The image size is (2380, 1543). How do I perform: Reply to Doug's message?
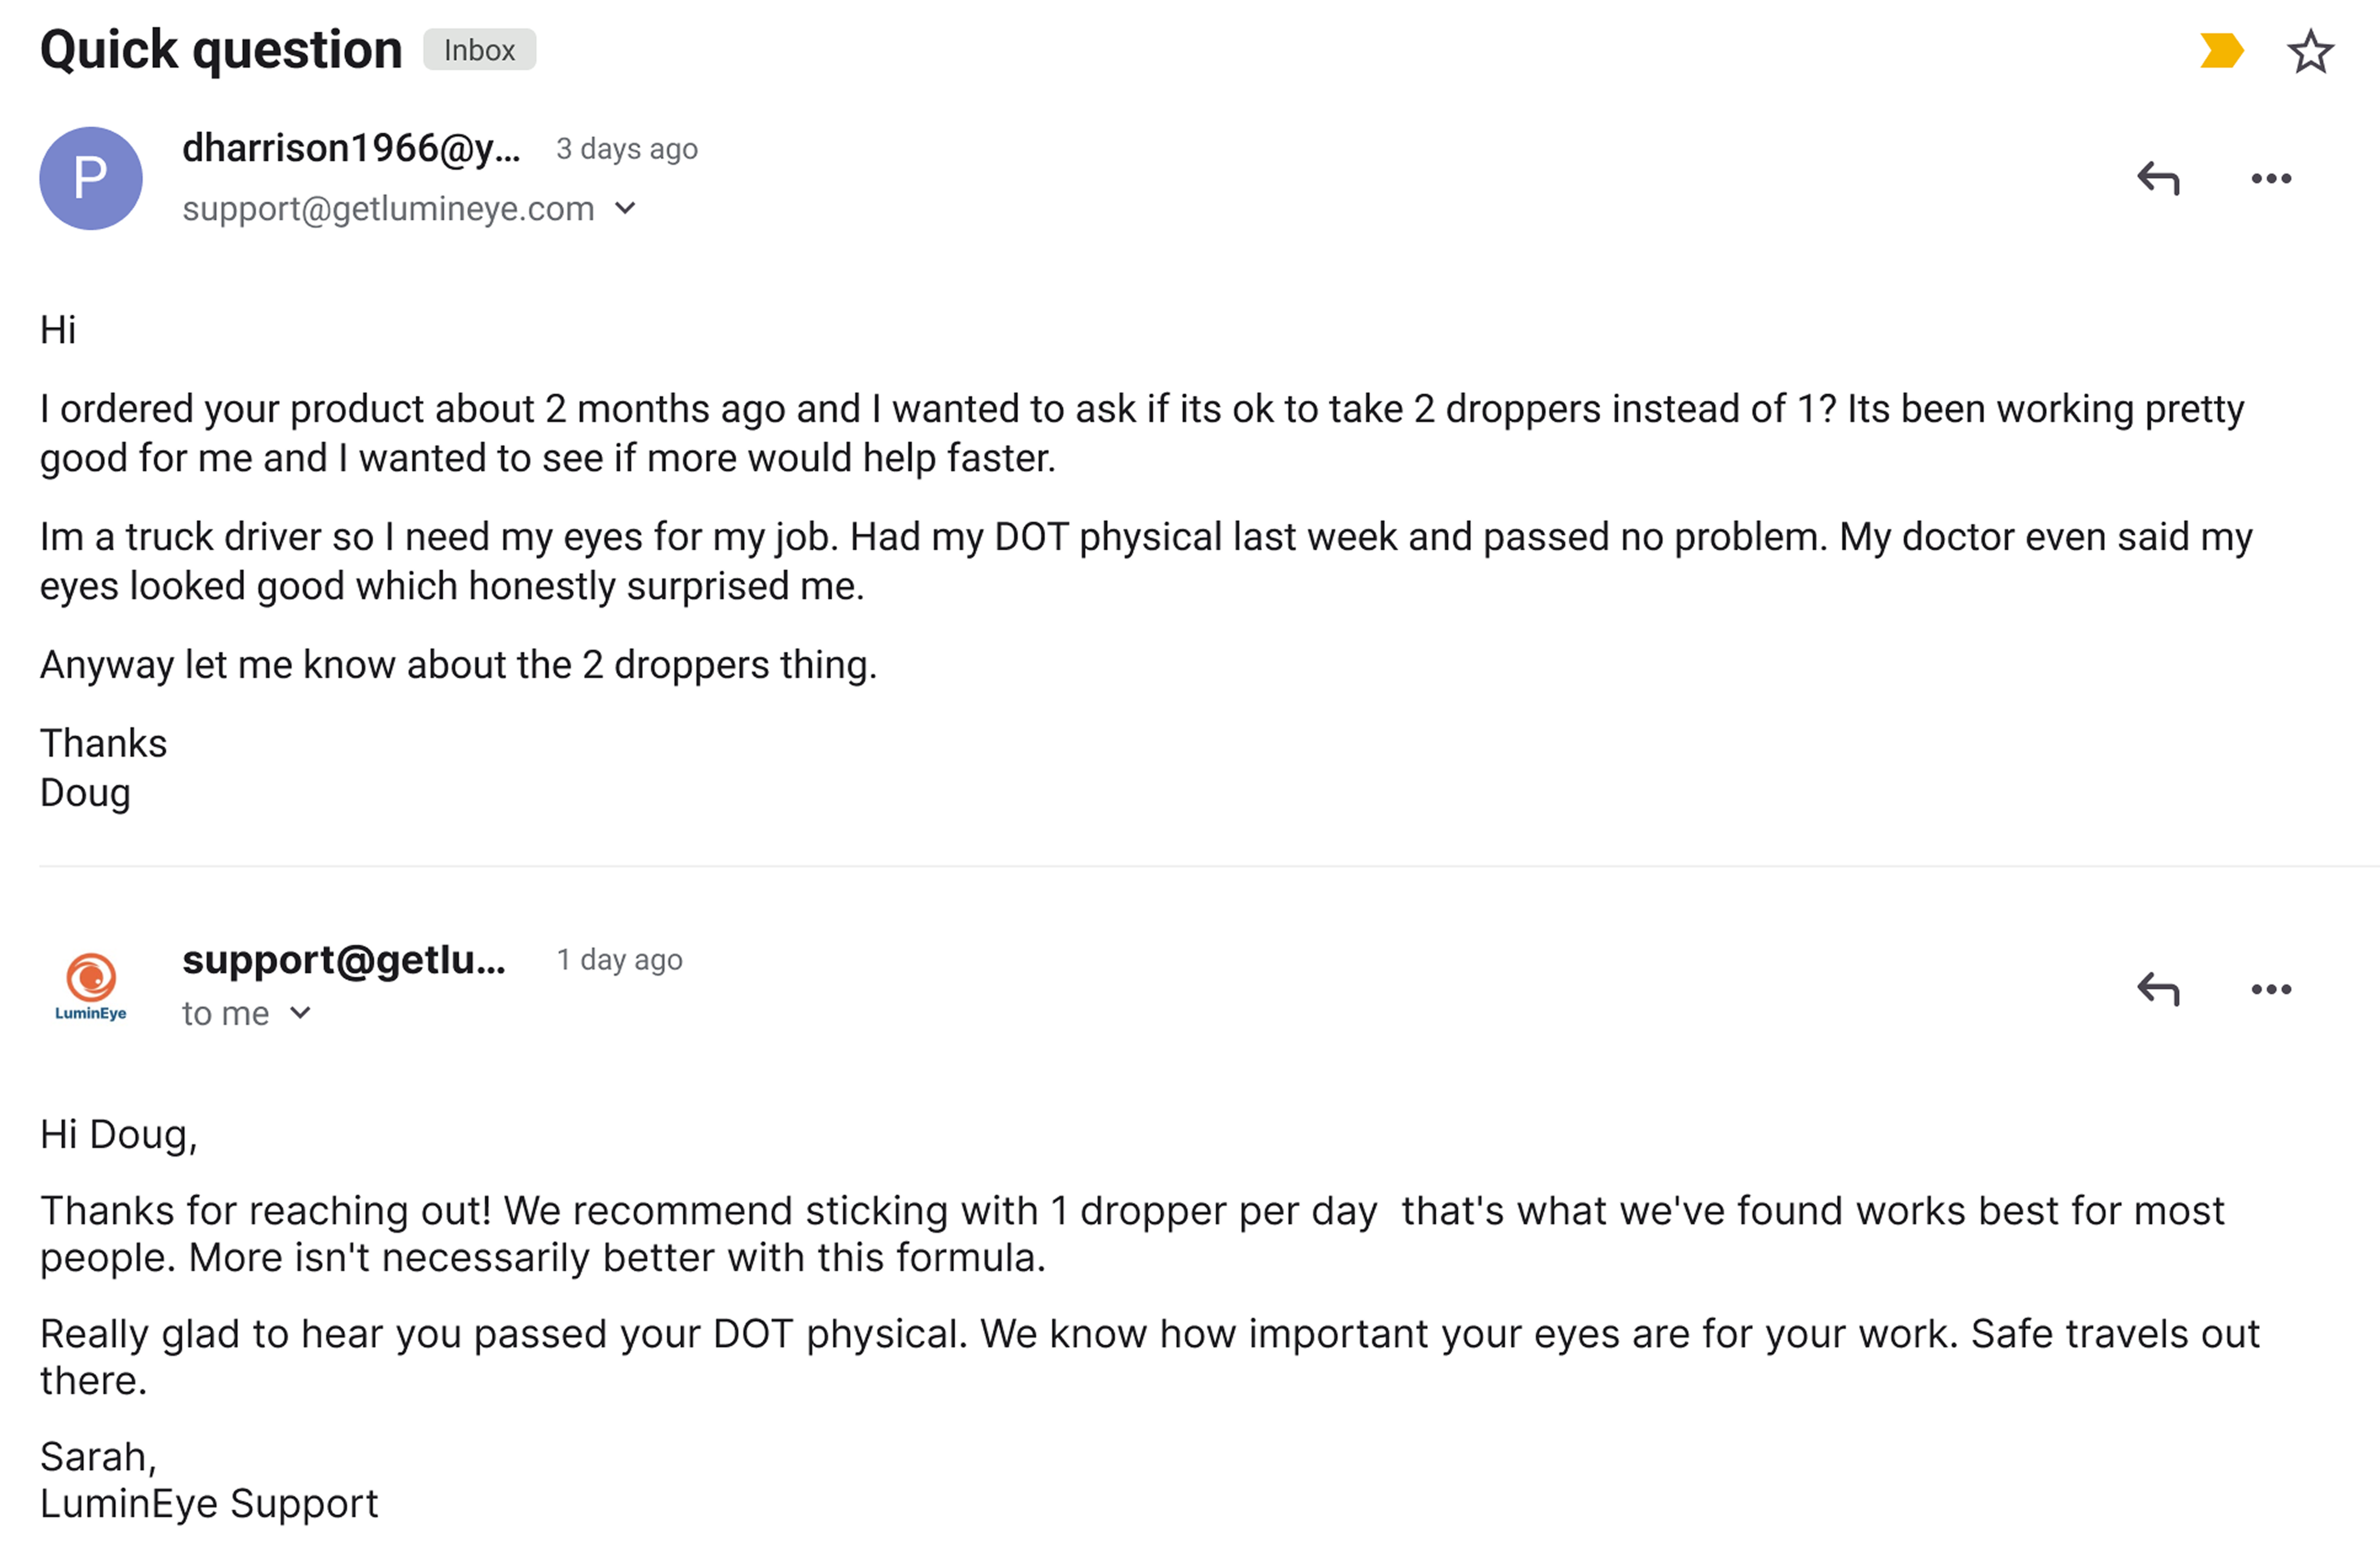point(2158,179)
